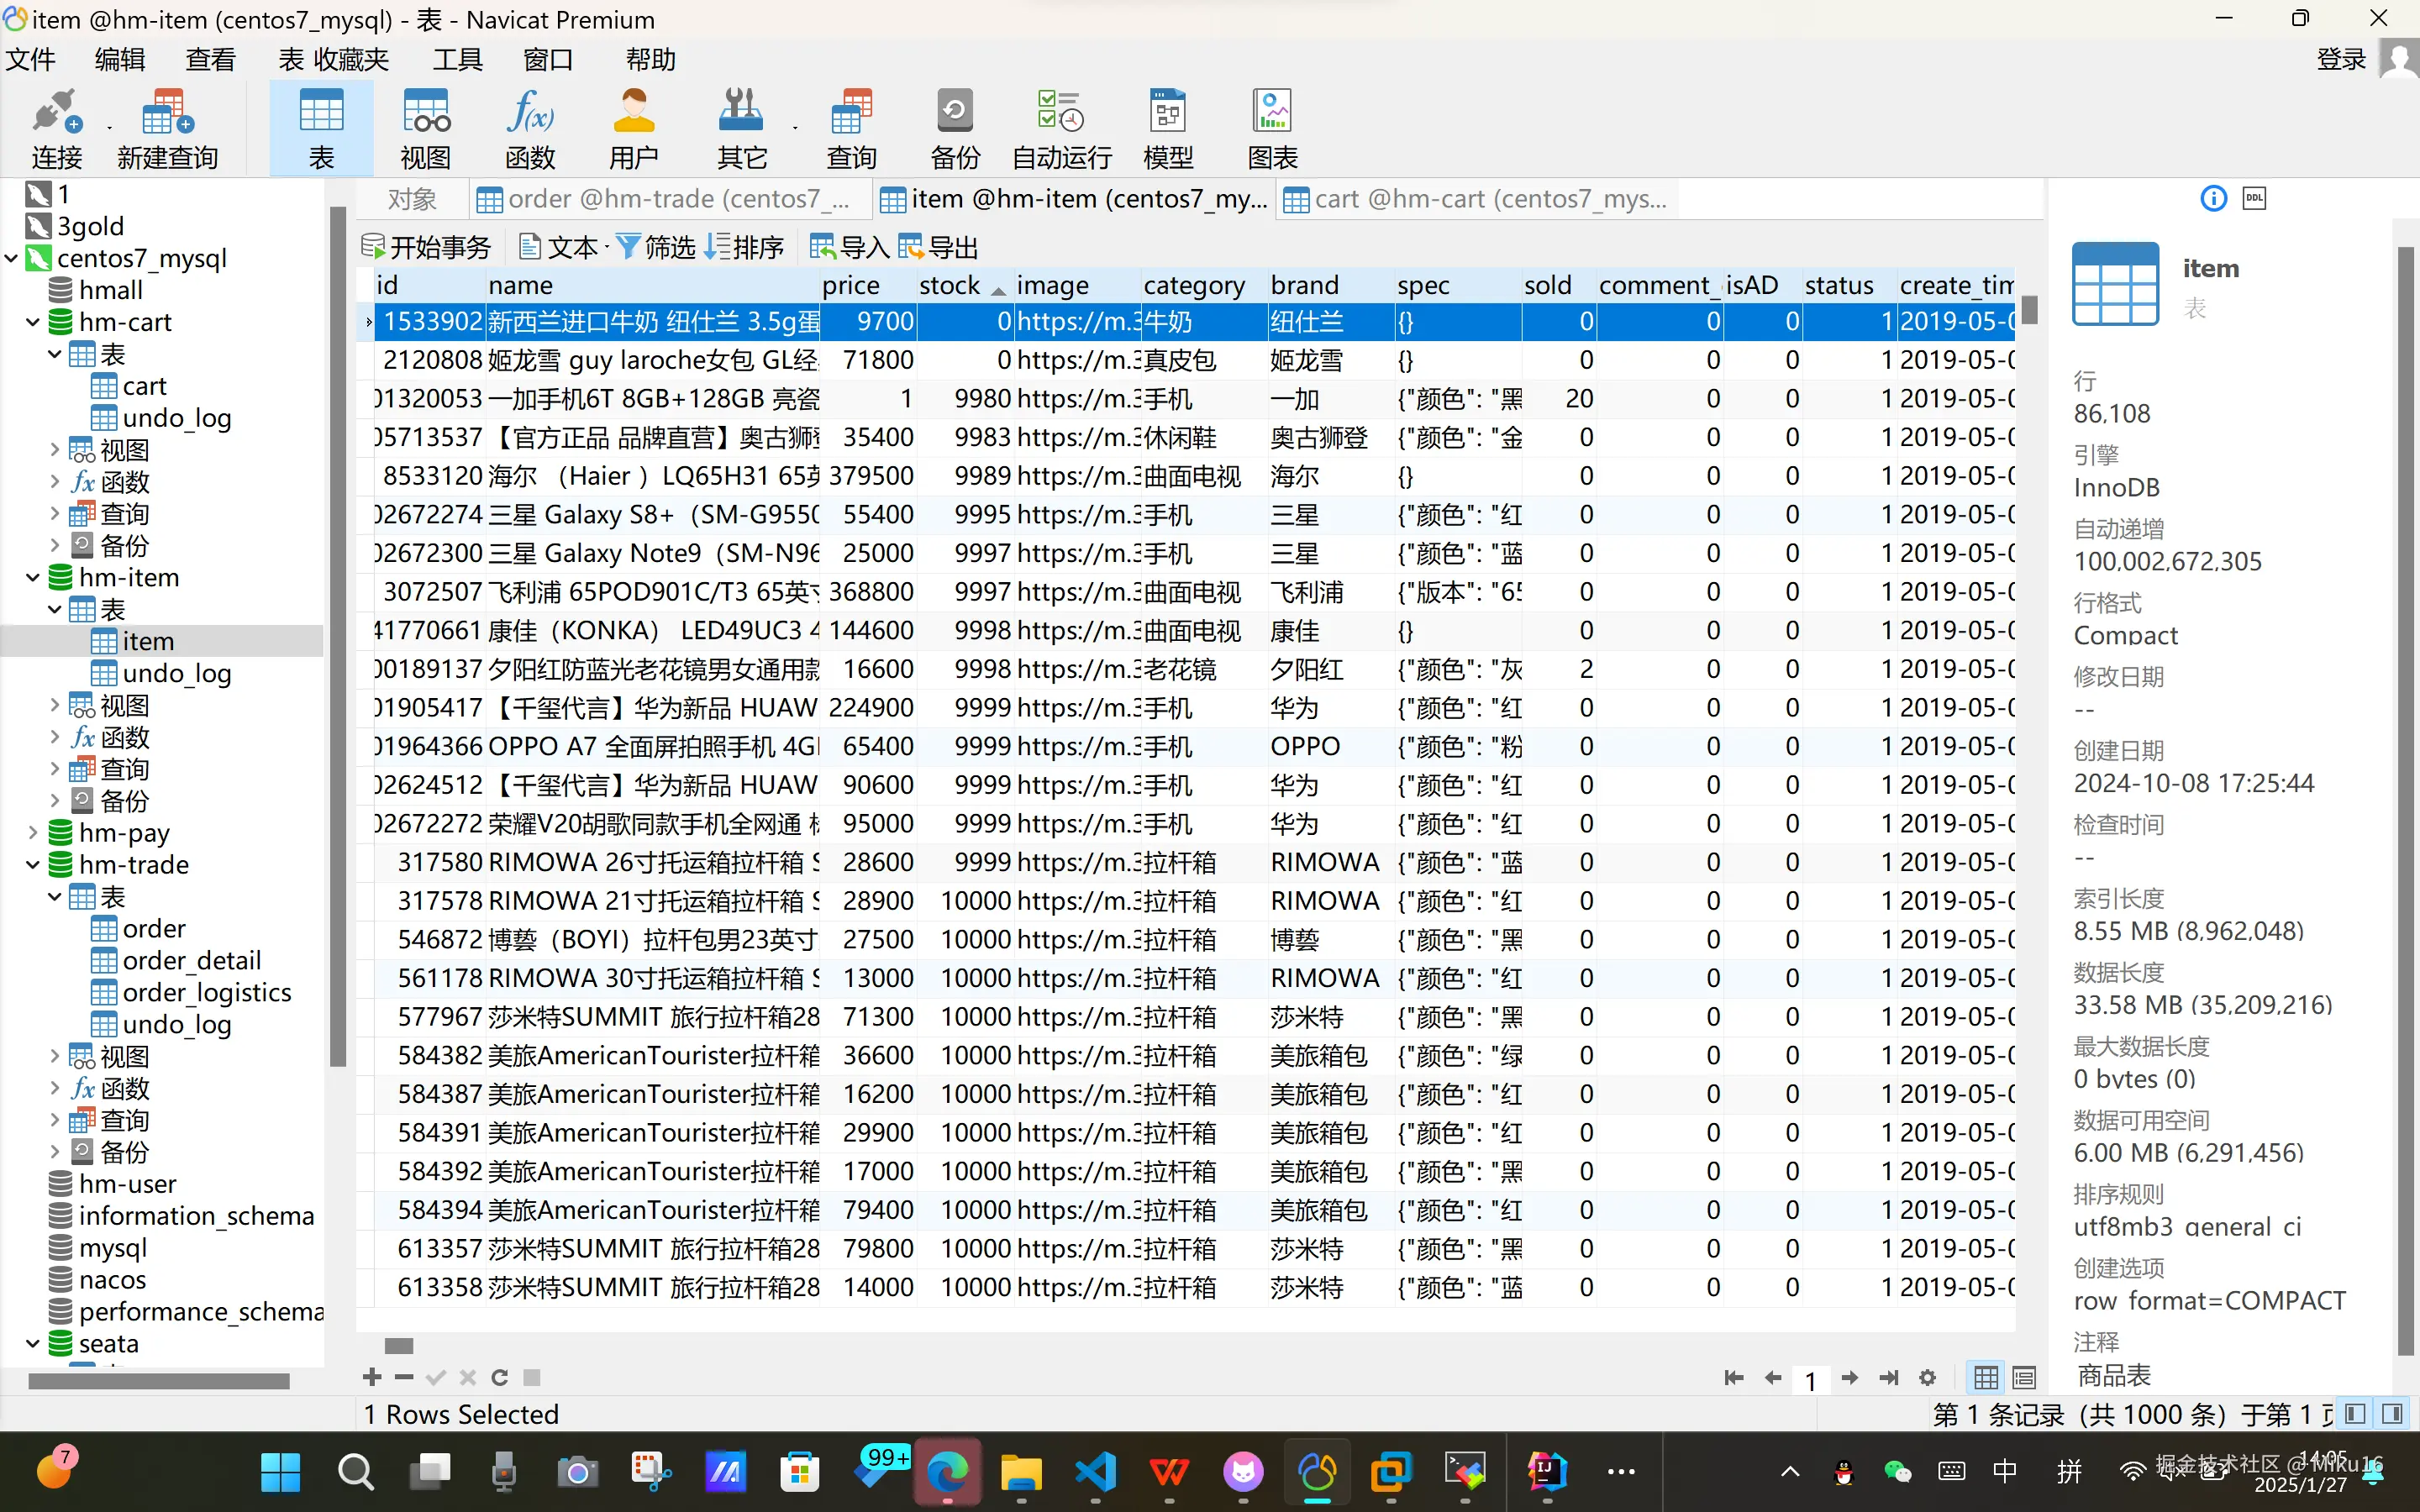Switch to grid view toggle
The height and width of the screenshot is (1512, 2420).
(1986, 1378)
